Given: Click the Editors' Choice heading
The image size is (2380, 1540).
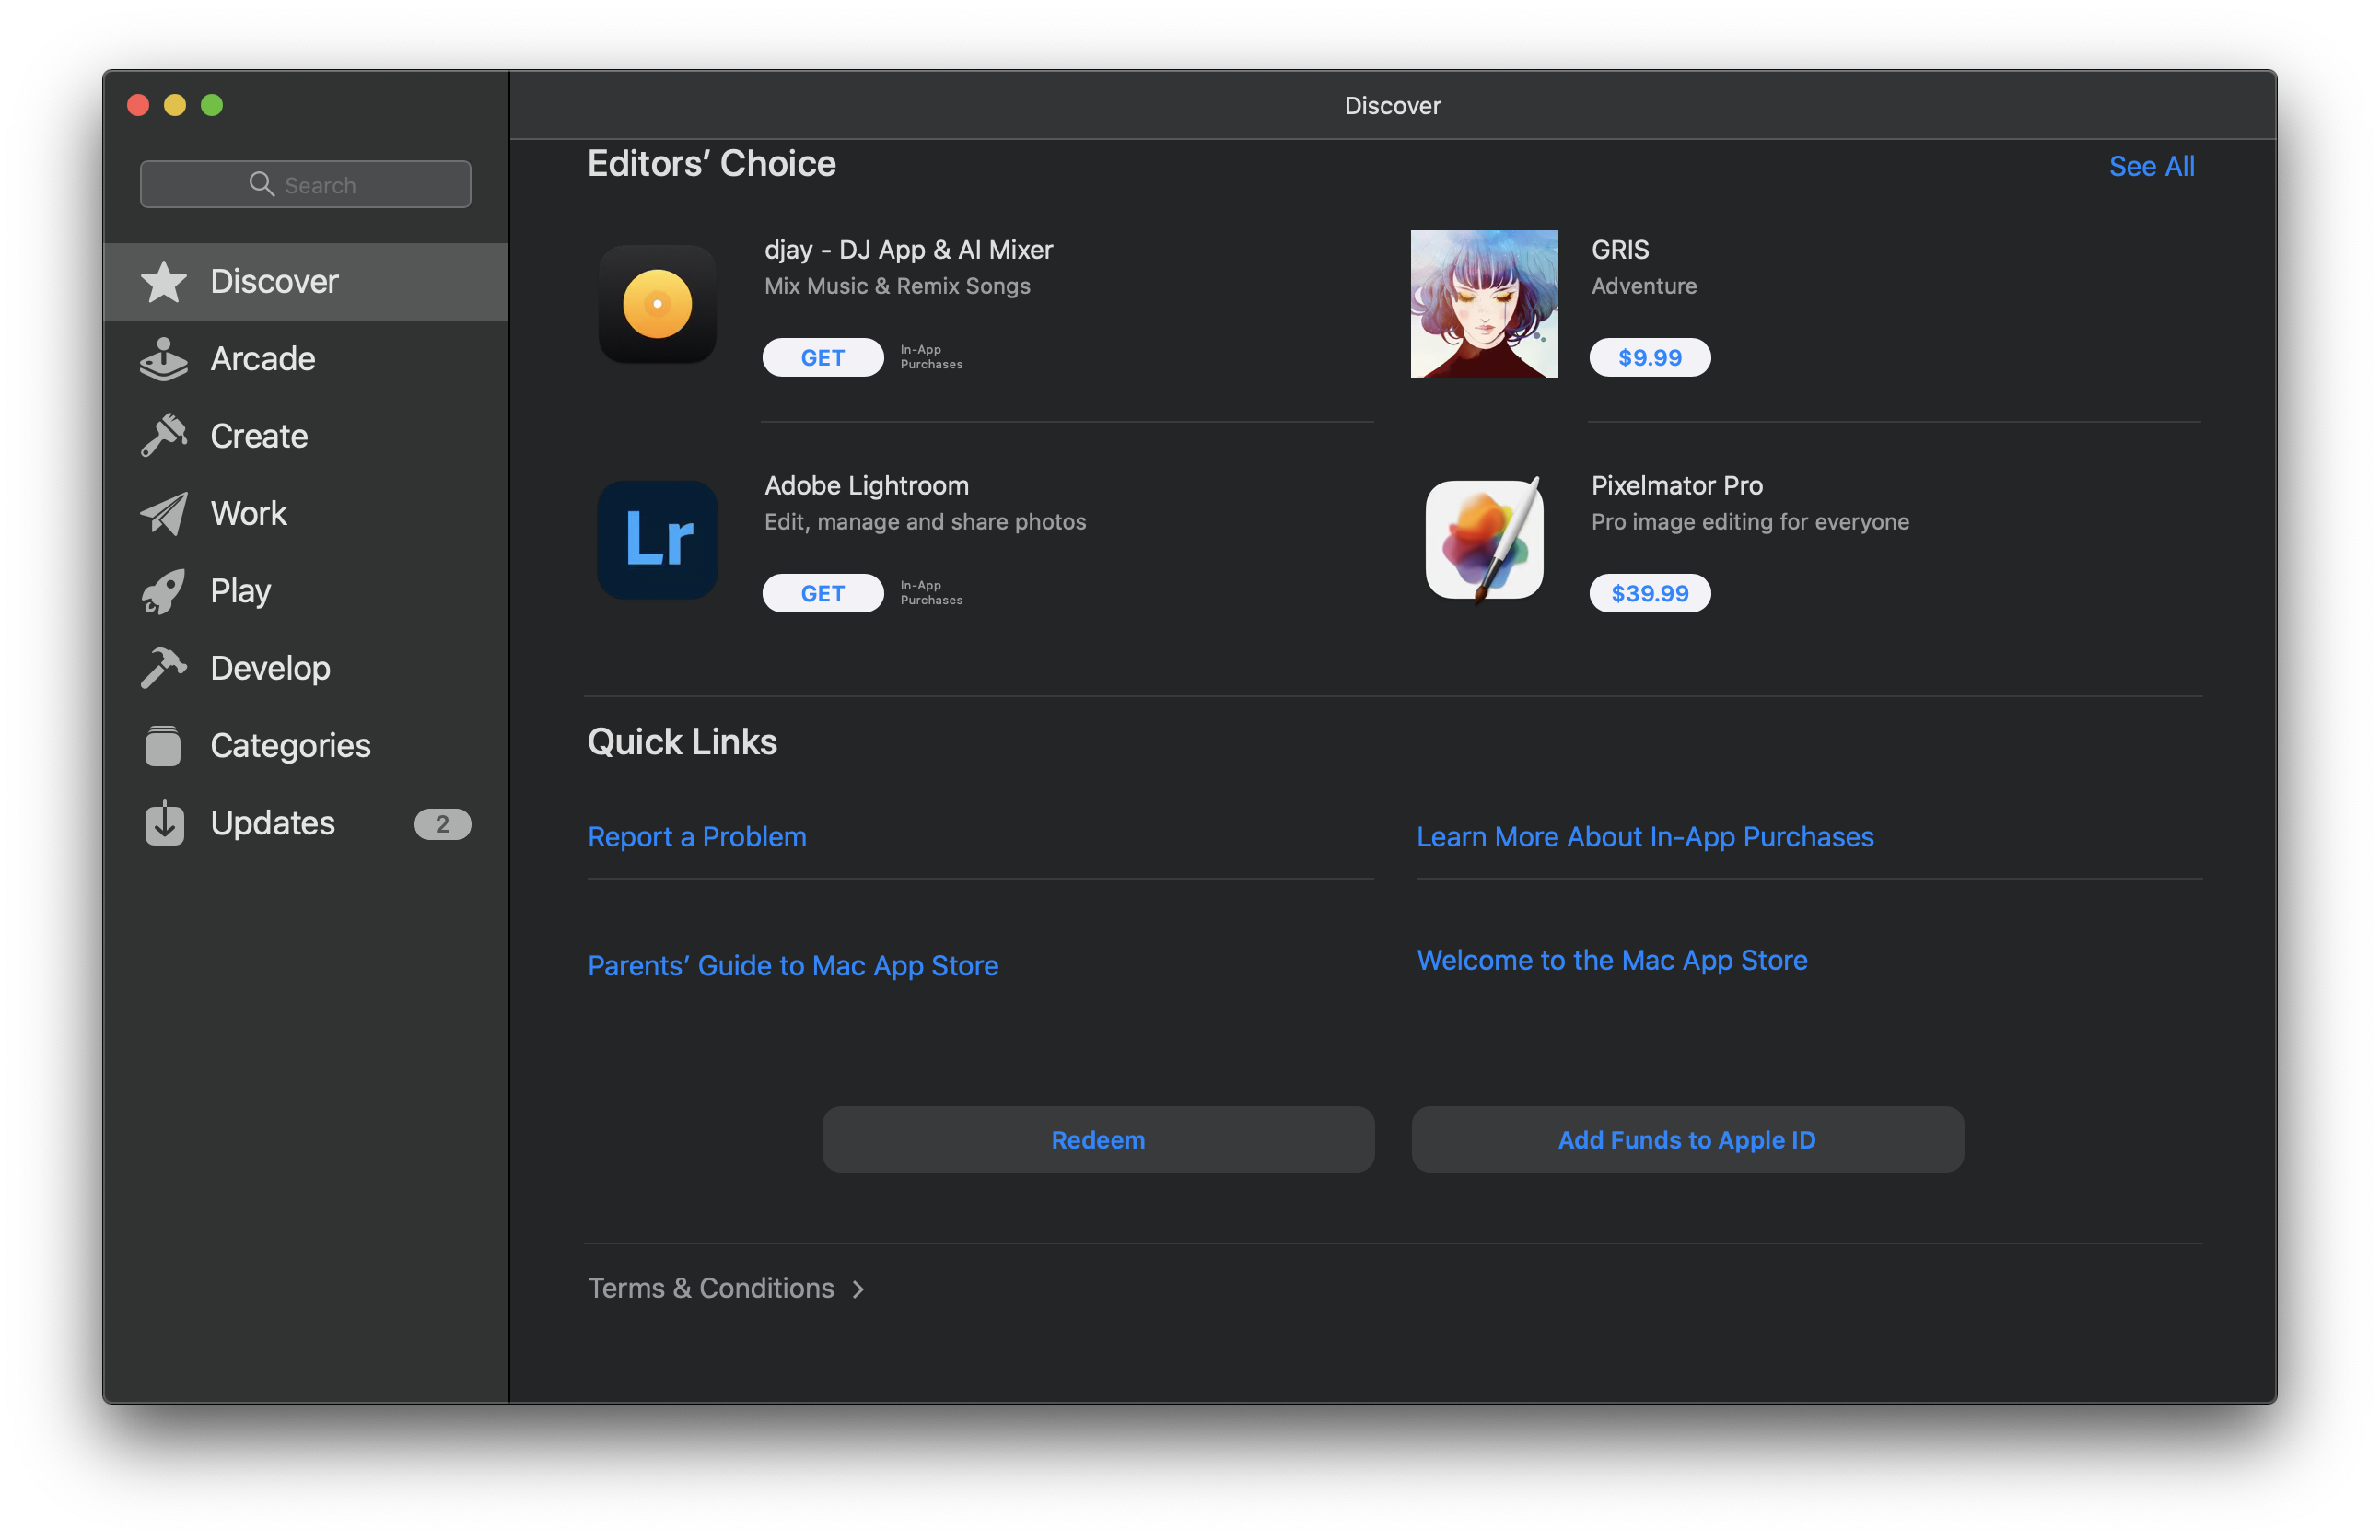Looking at the screenshot, I should pos(711,163).
